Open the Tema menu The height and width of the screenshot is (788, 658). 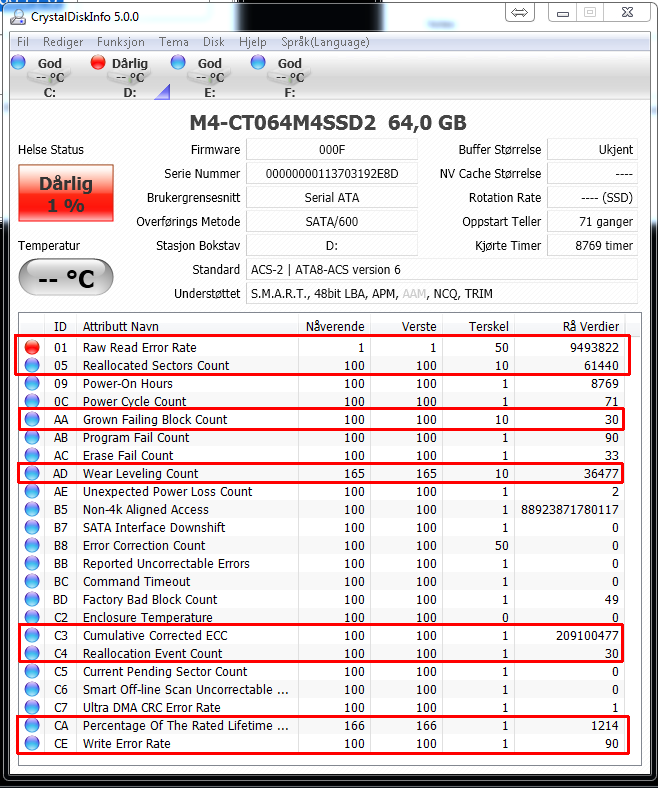[x=174, y=42]
